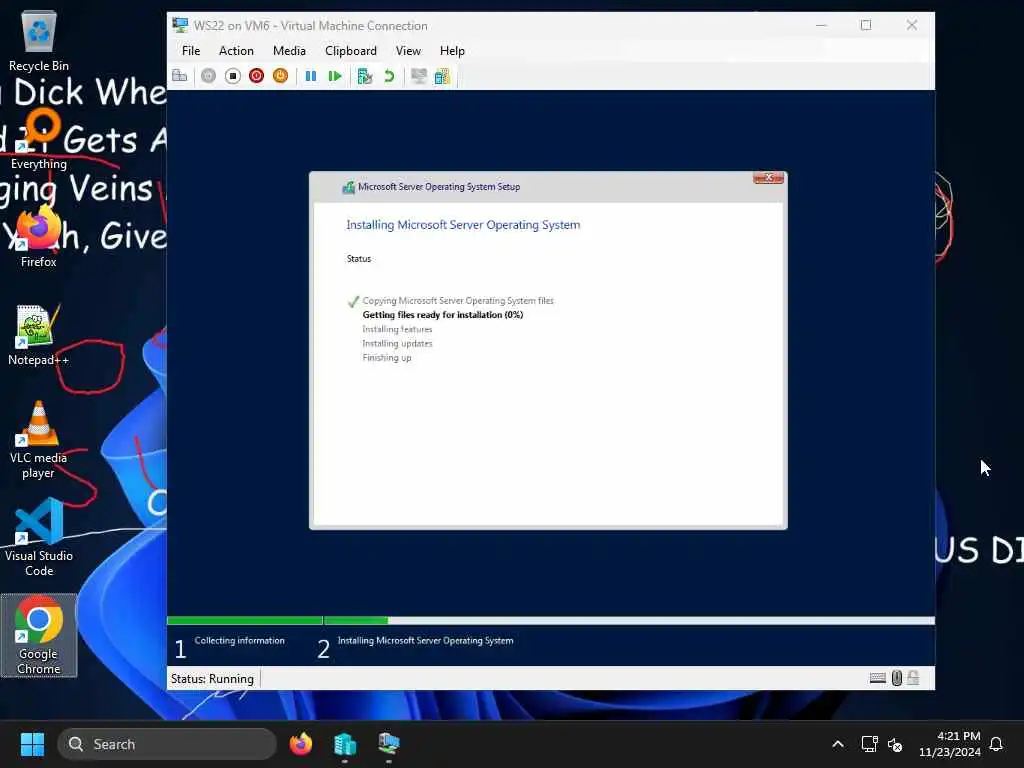
Task: Open the File menu
Action: coord(191,51)
